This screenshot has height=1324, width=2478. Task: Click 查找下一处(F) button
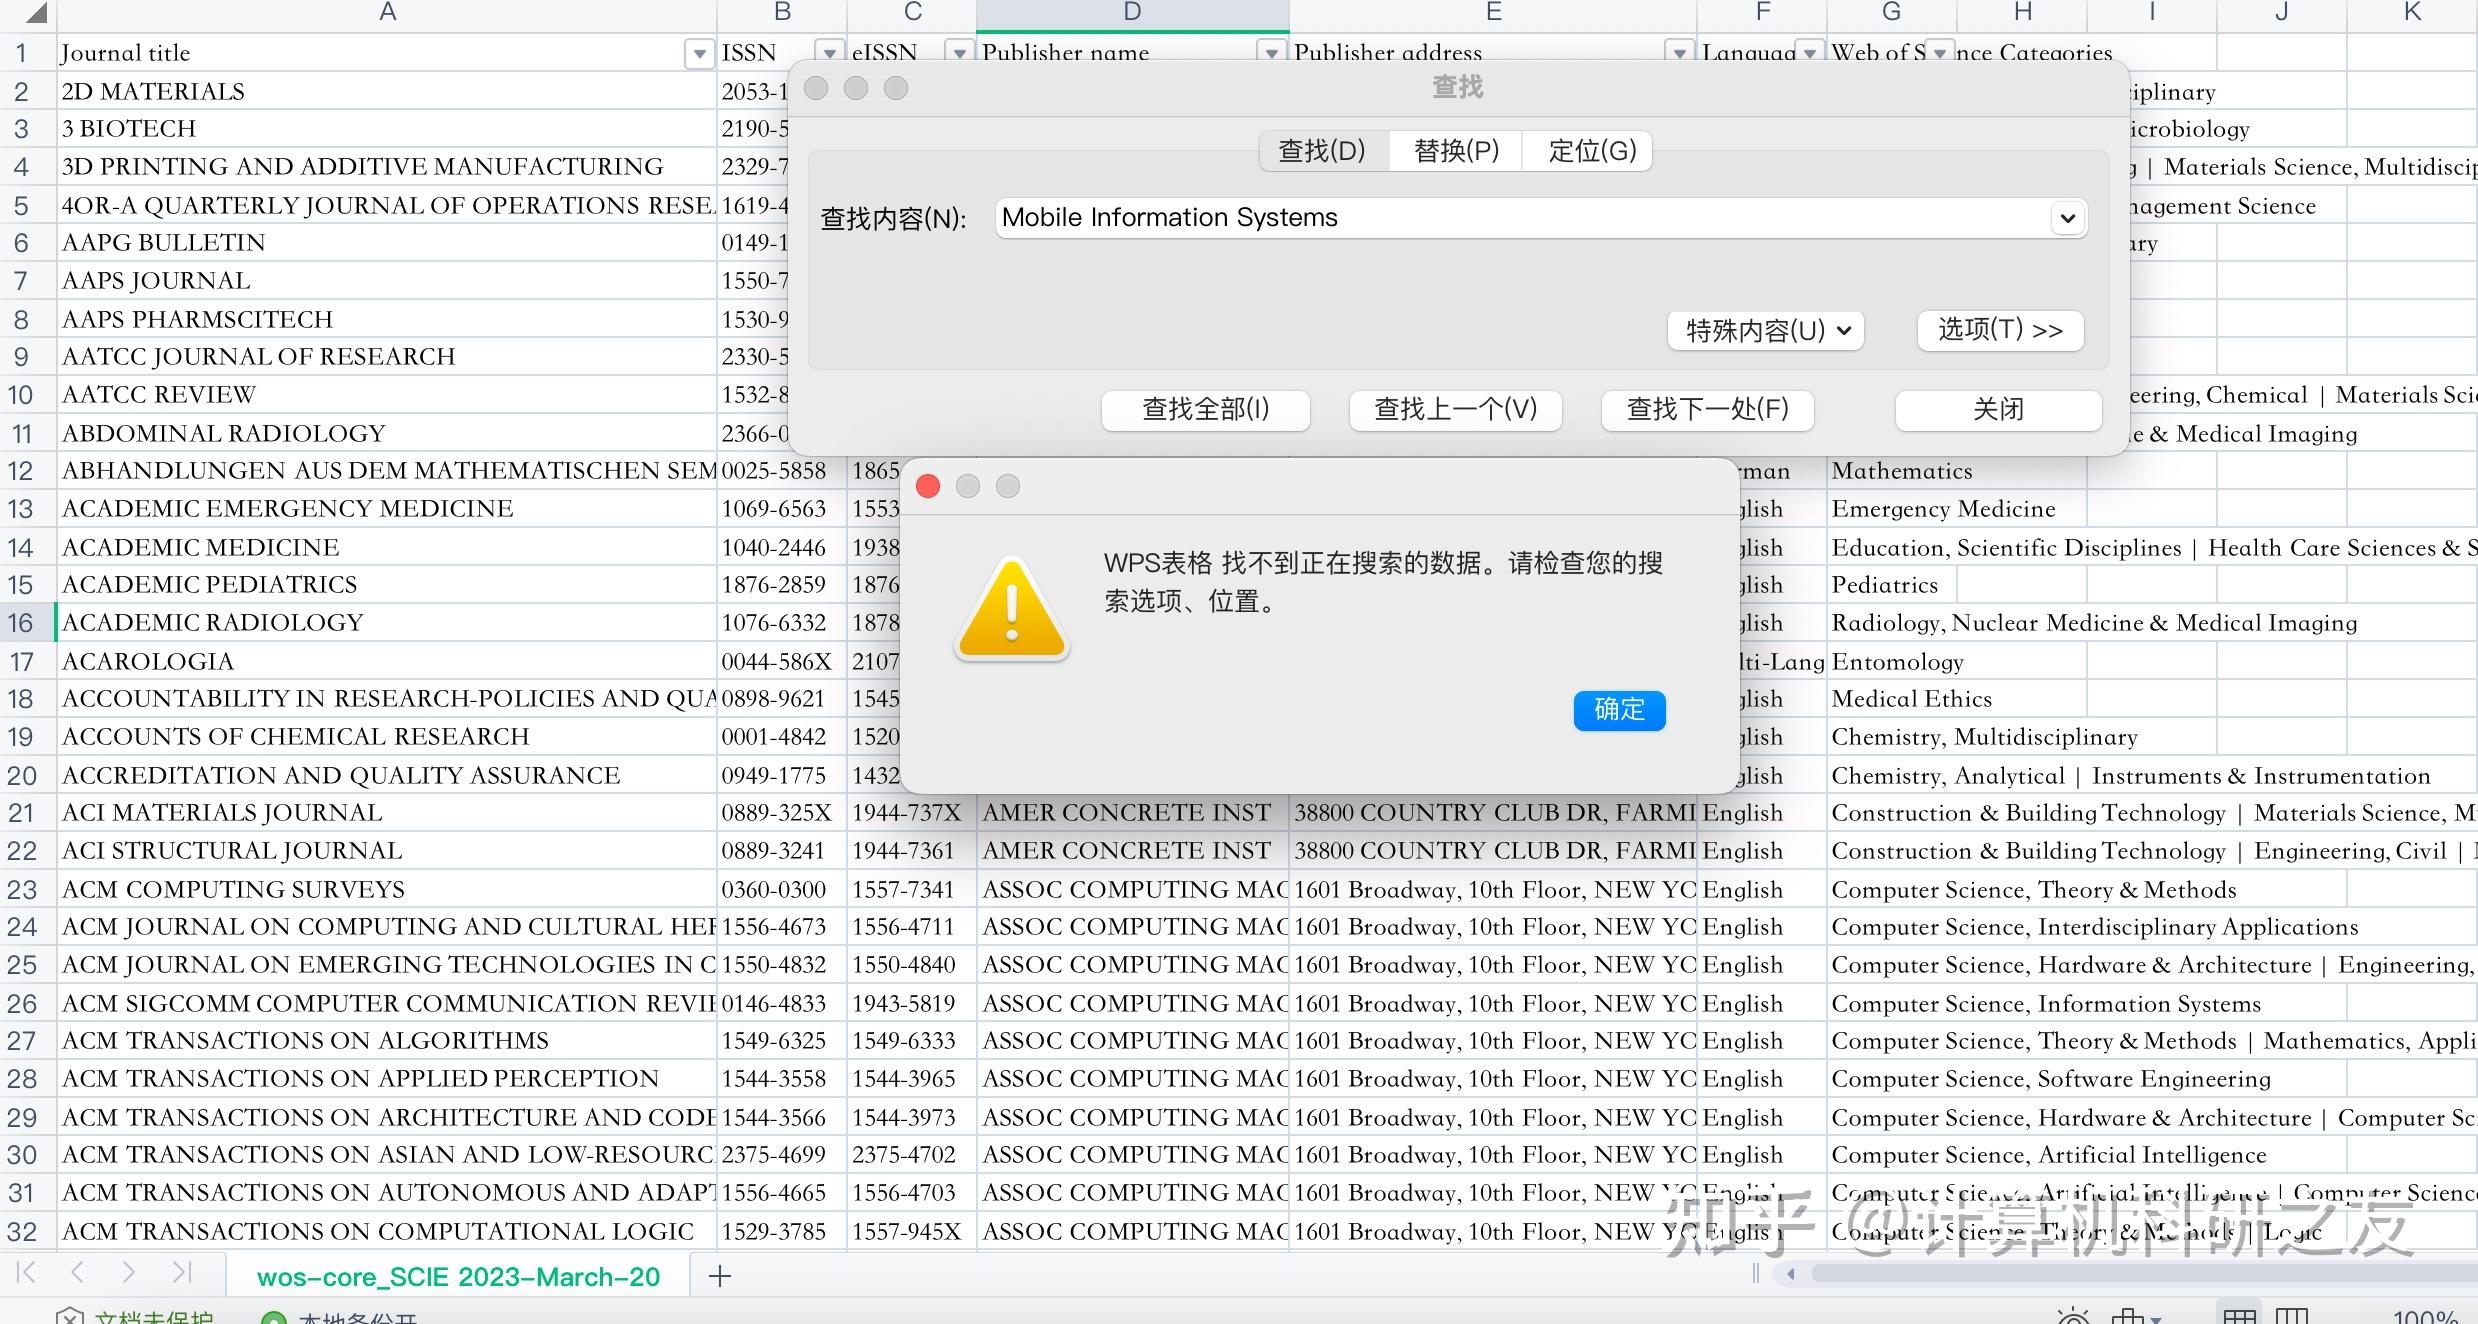tap(1707, 410)
